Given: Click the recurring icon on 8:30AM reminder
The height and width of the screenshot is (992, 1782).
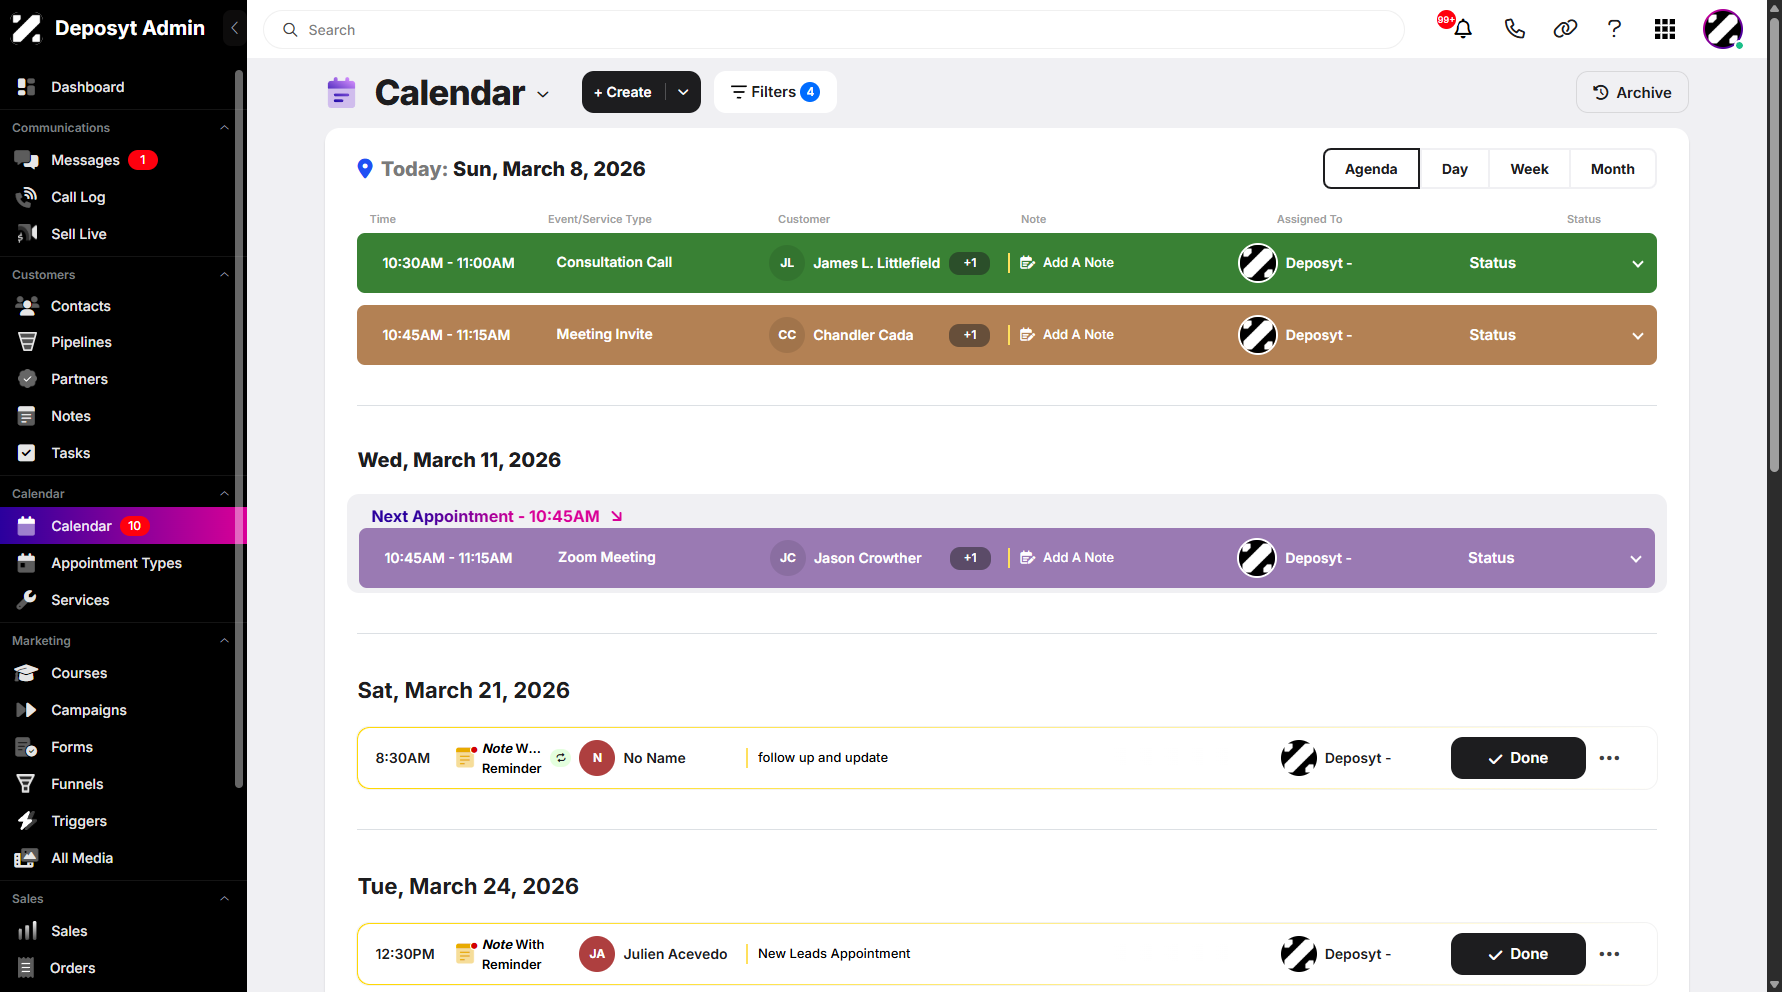Looking at the screenshot, I should pyautogui.click(x=561, y=758).
